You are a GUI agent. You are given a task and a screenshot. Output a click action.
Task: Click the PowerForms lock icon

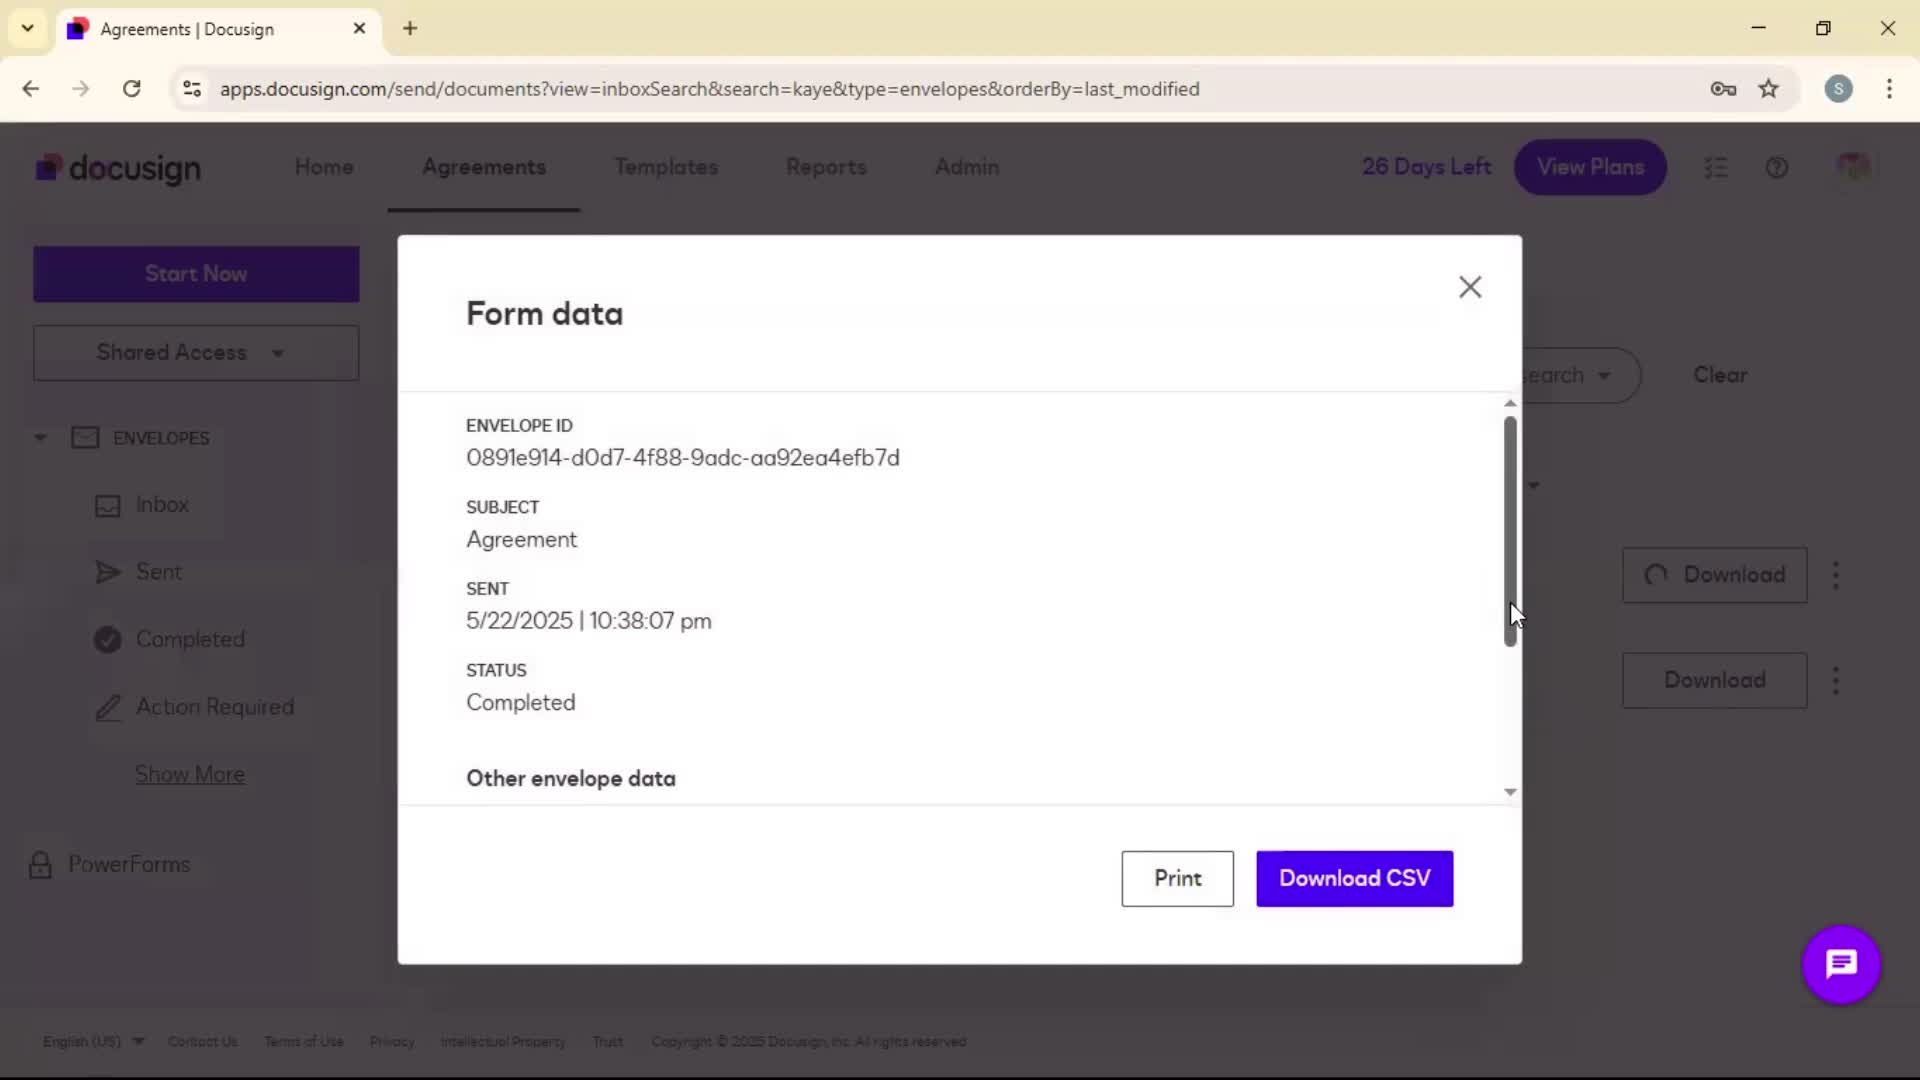(x=40, y=865)
